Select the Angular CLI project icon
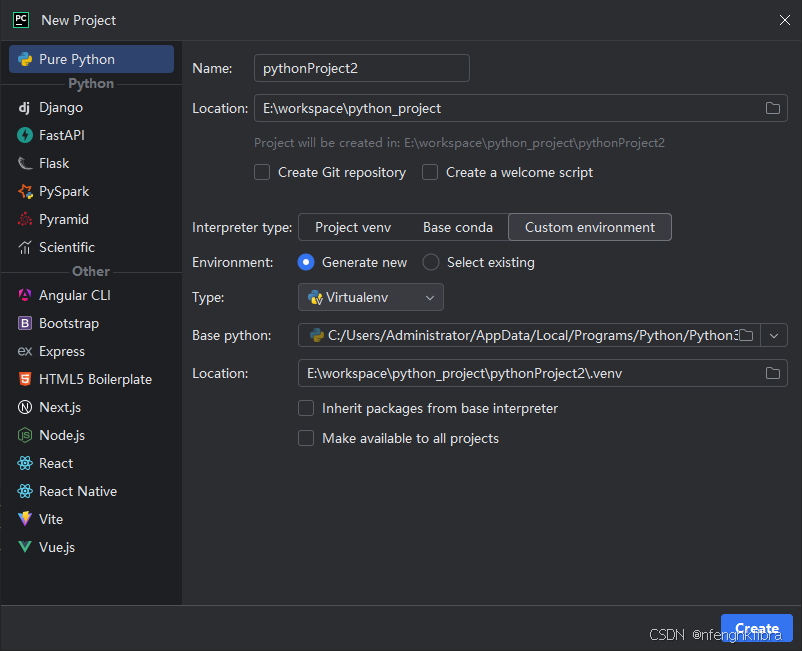Viewport: 802px width, 651px height. coord(25,295)
